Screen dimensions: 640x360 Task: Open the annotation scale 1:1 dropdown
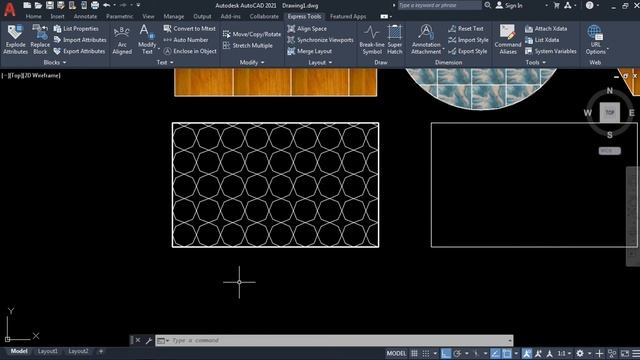(564, 353)
